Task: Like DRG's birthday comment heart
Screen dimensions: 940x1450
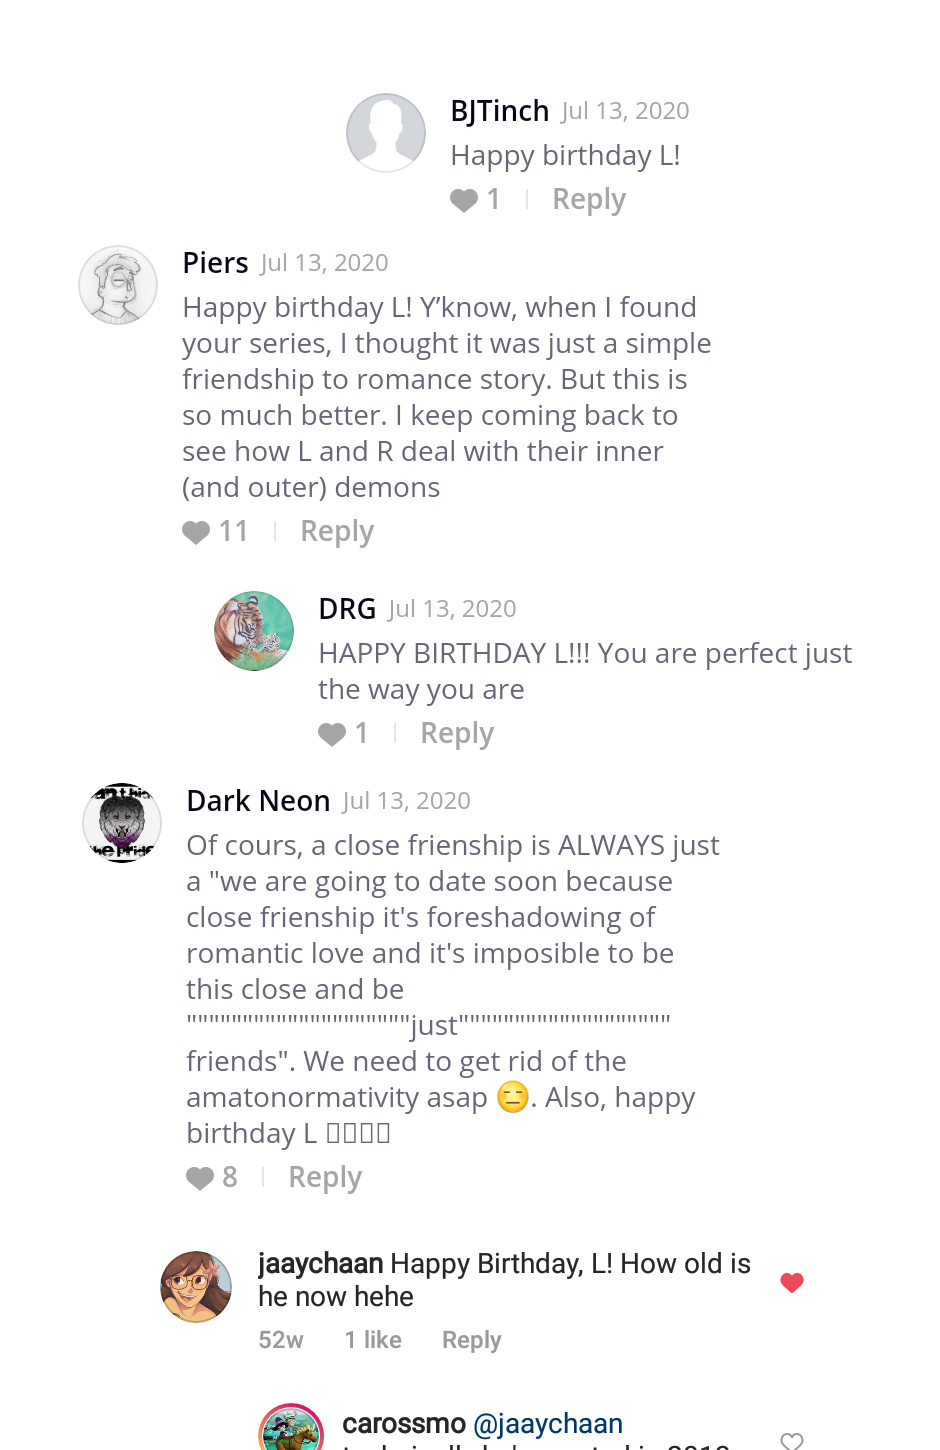Action: [x=332, y=735]
